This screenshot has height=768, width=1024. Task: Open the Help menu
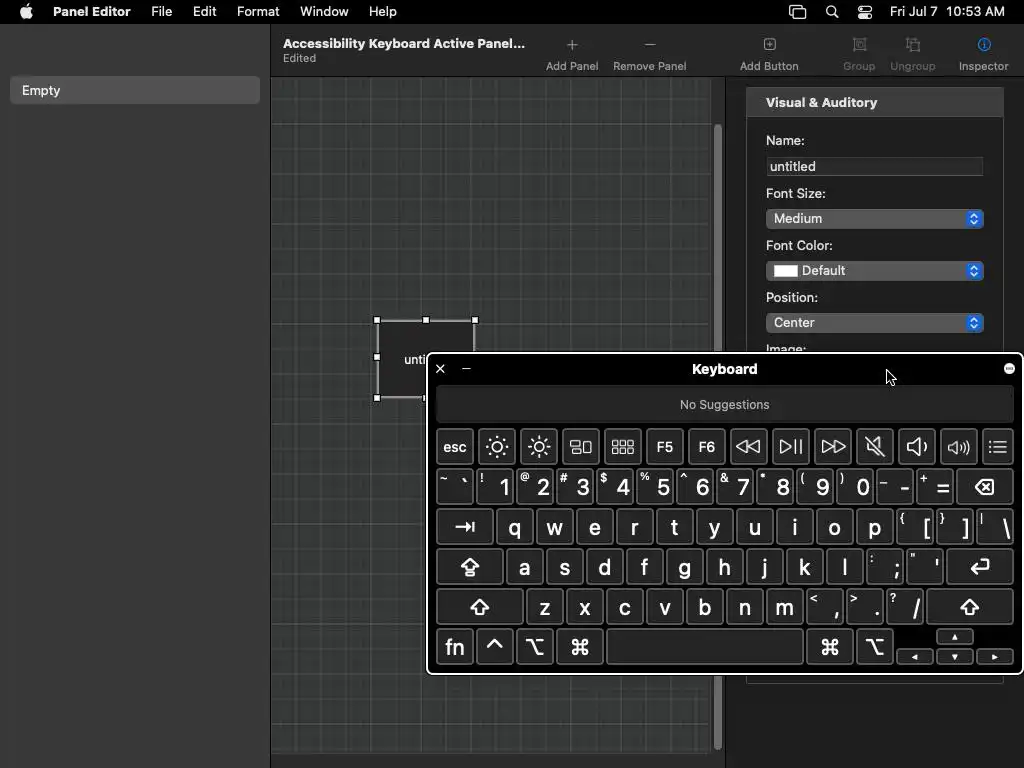(x=383, y=12)
